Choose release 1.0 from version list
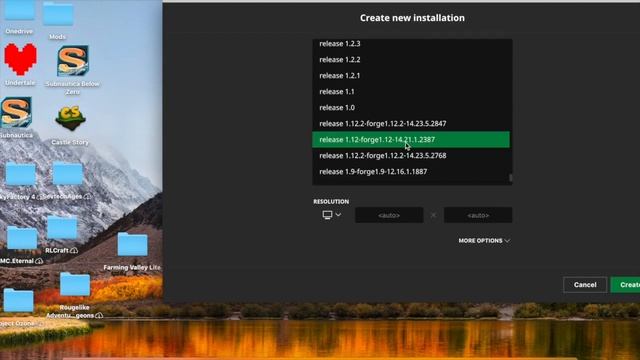 tap(411, 107)
